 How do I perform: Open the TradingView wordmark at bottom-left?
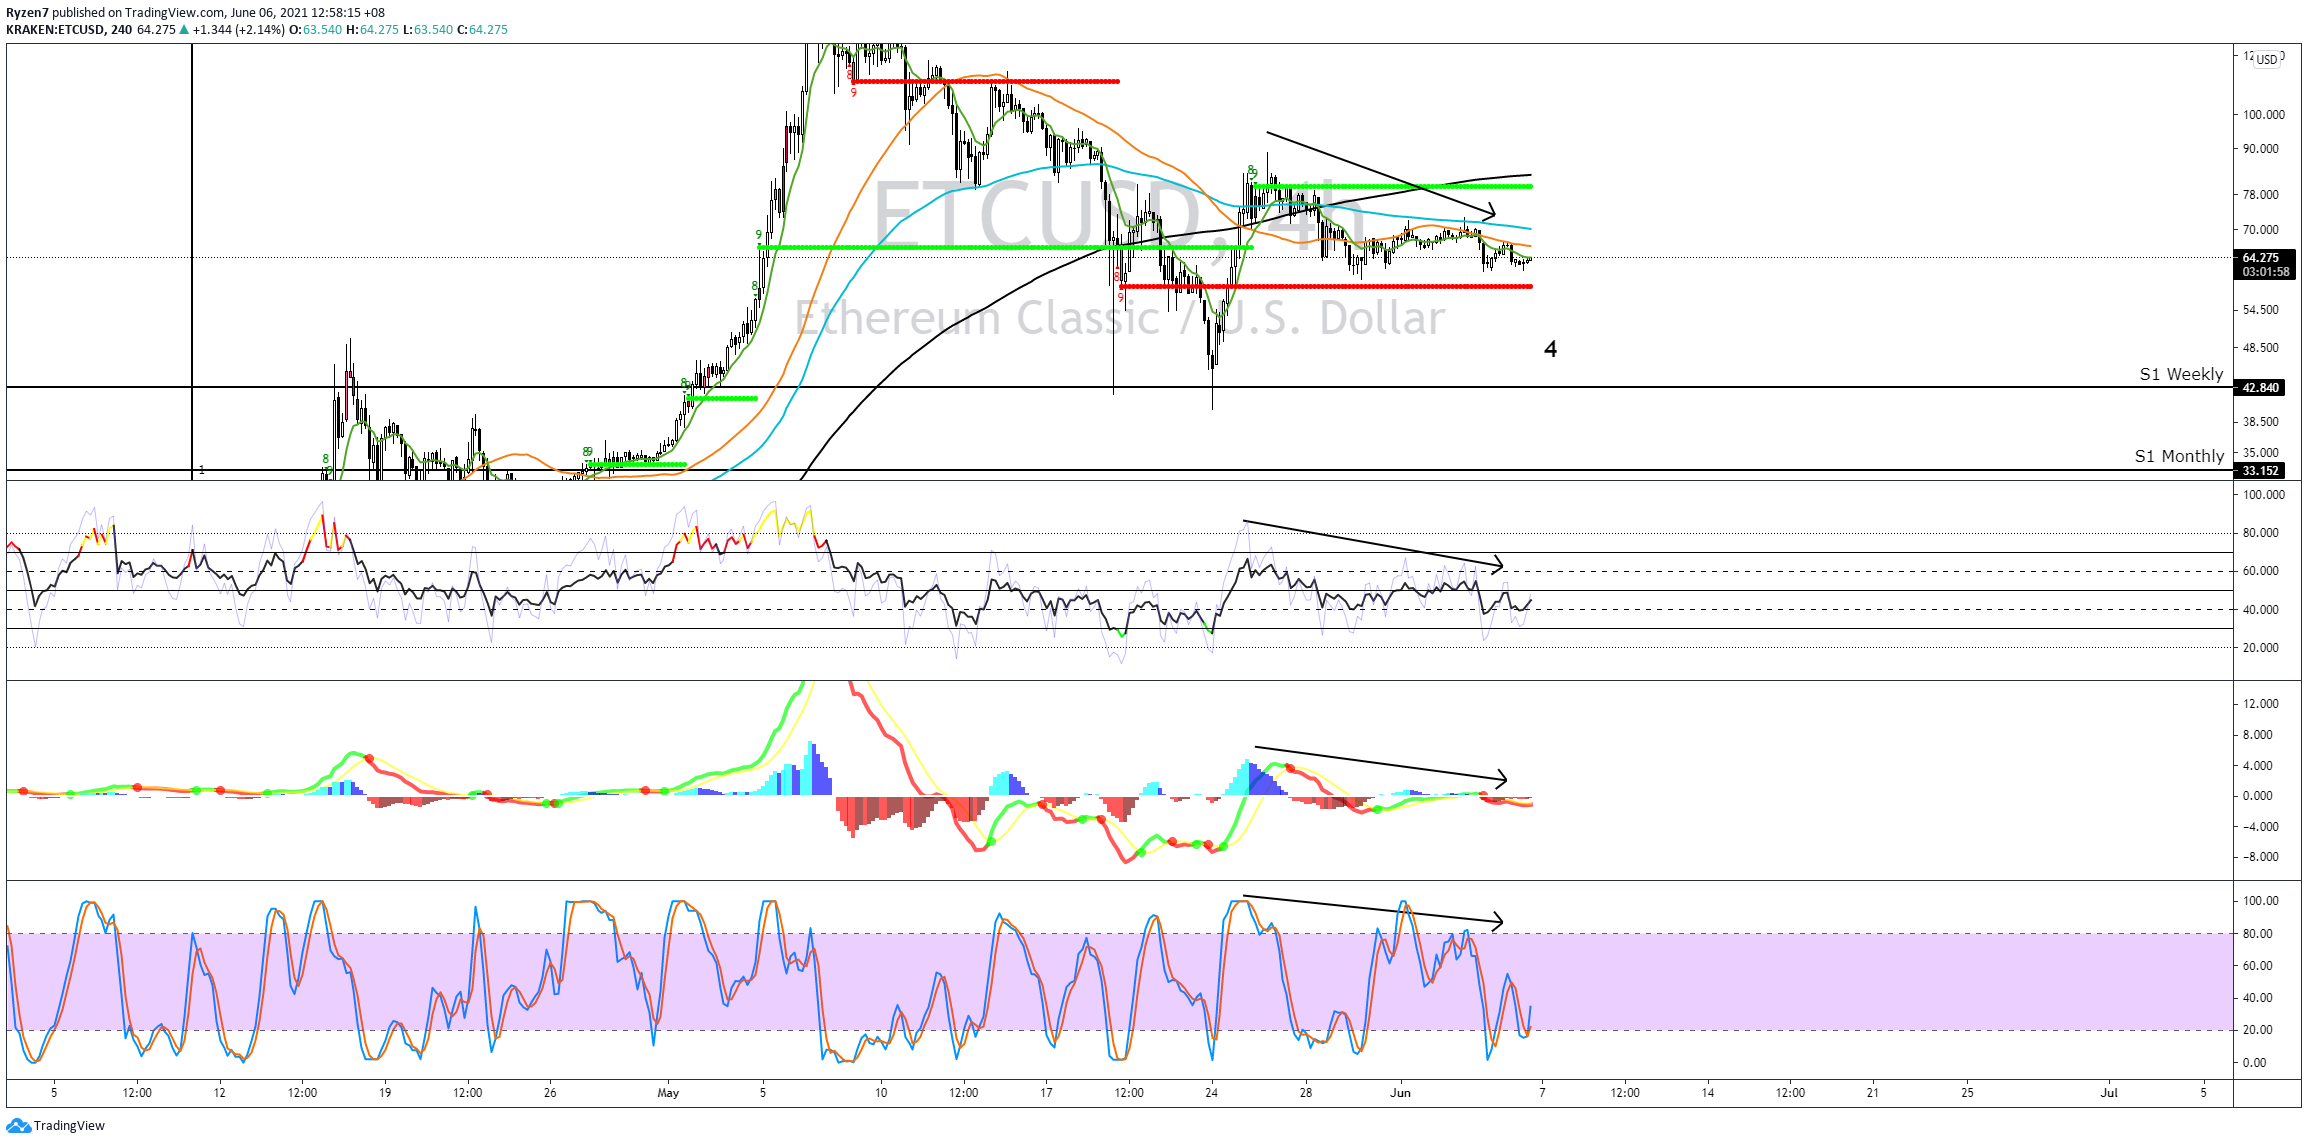tap(69, 1126)
